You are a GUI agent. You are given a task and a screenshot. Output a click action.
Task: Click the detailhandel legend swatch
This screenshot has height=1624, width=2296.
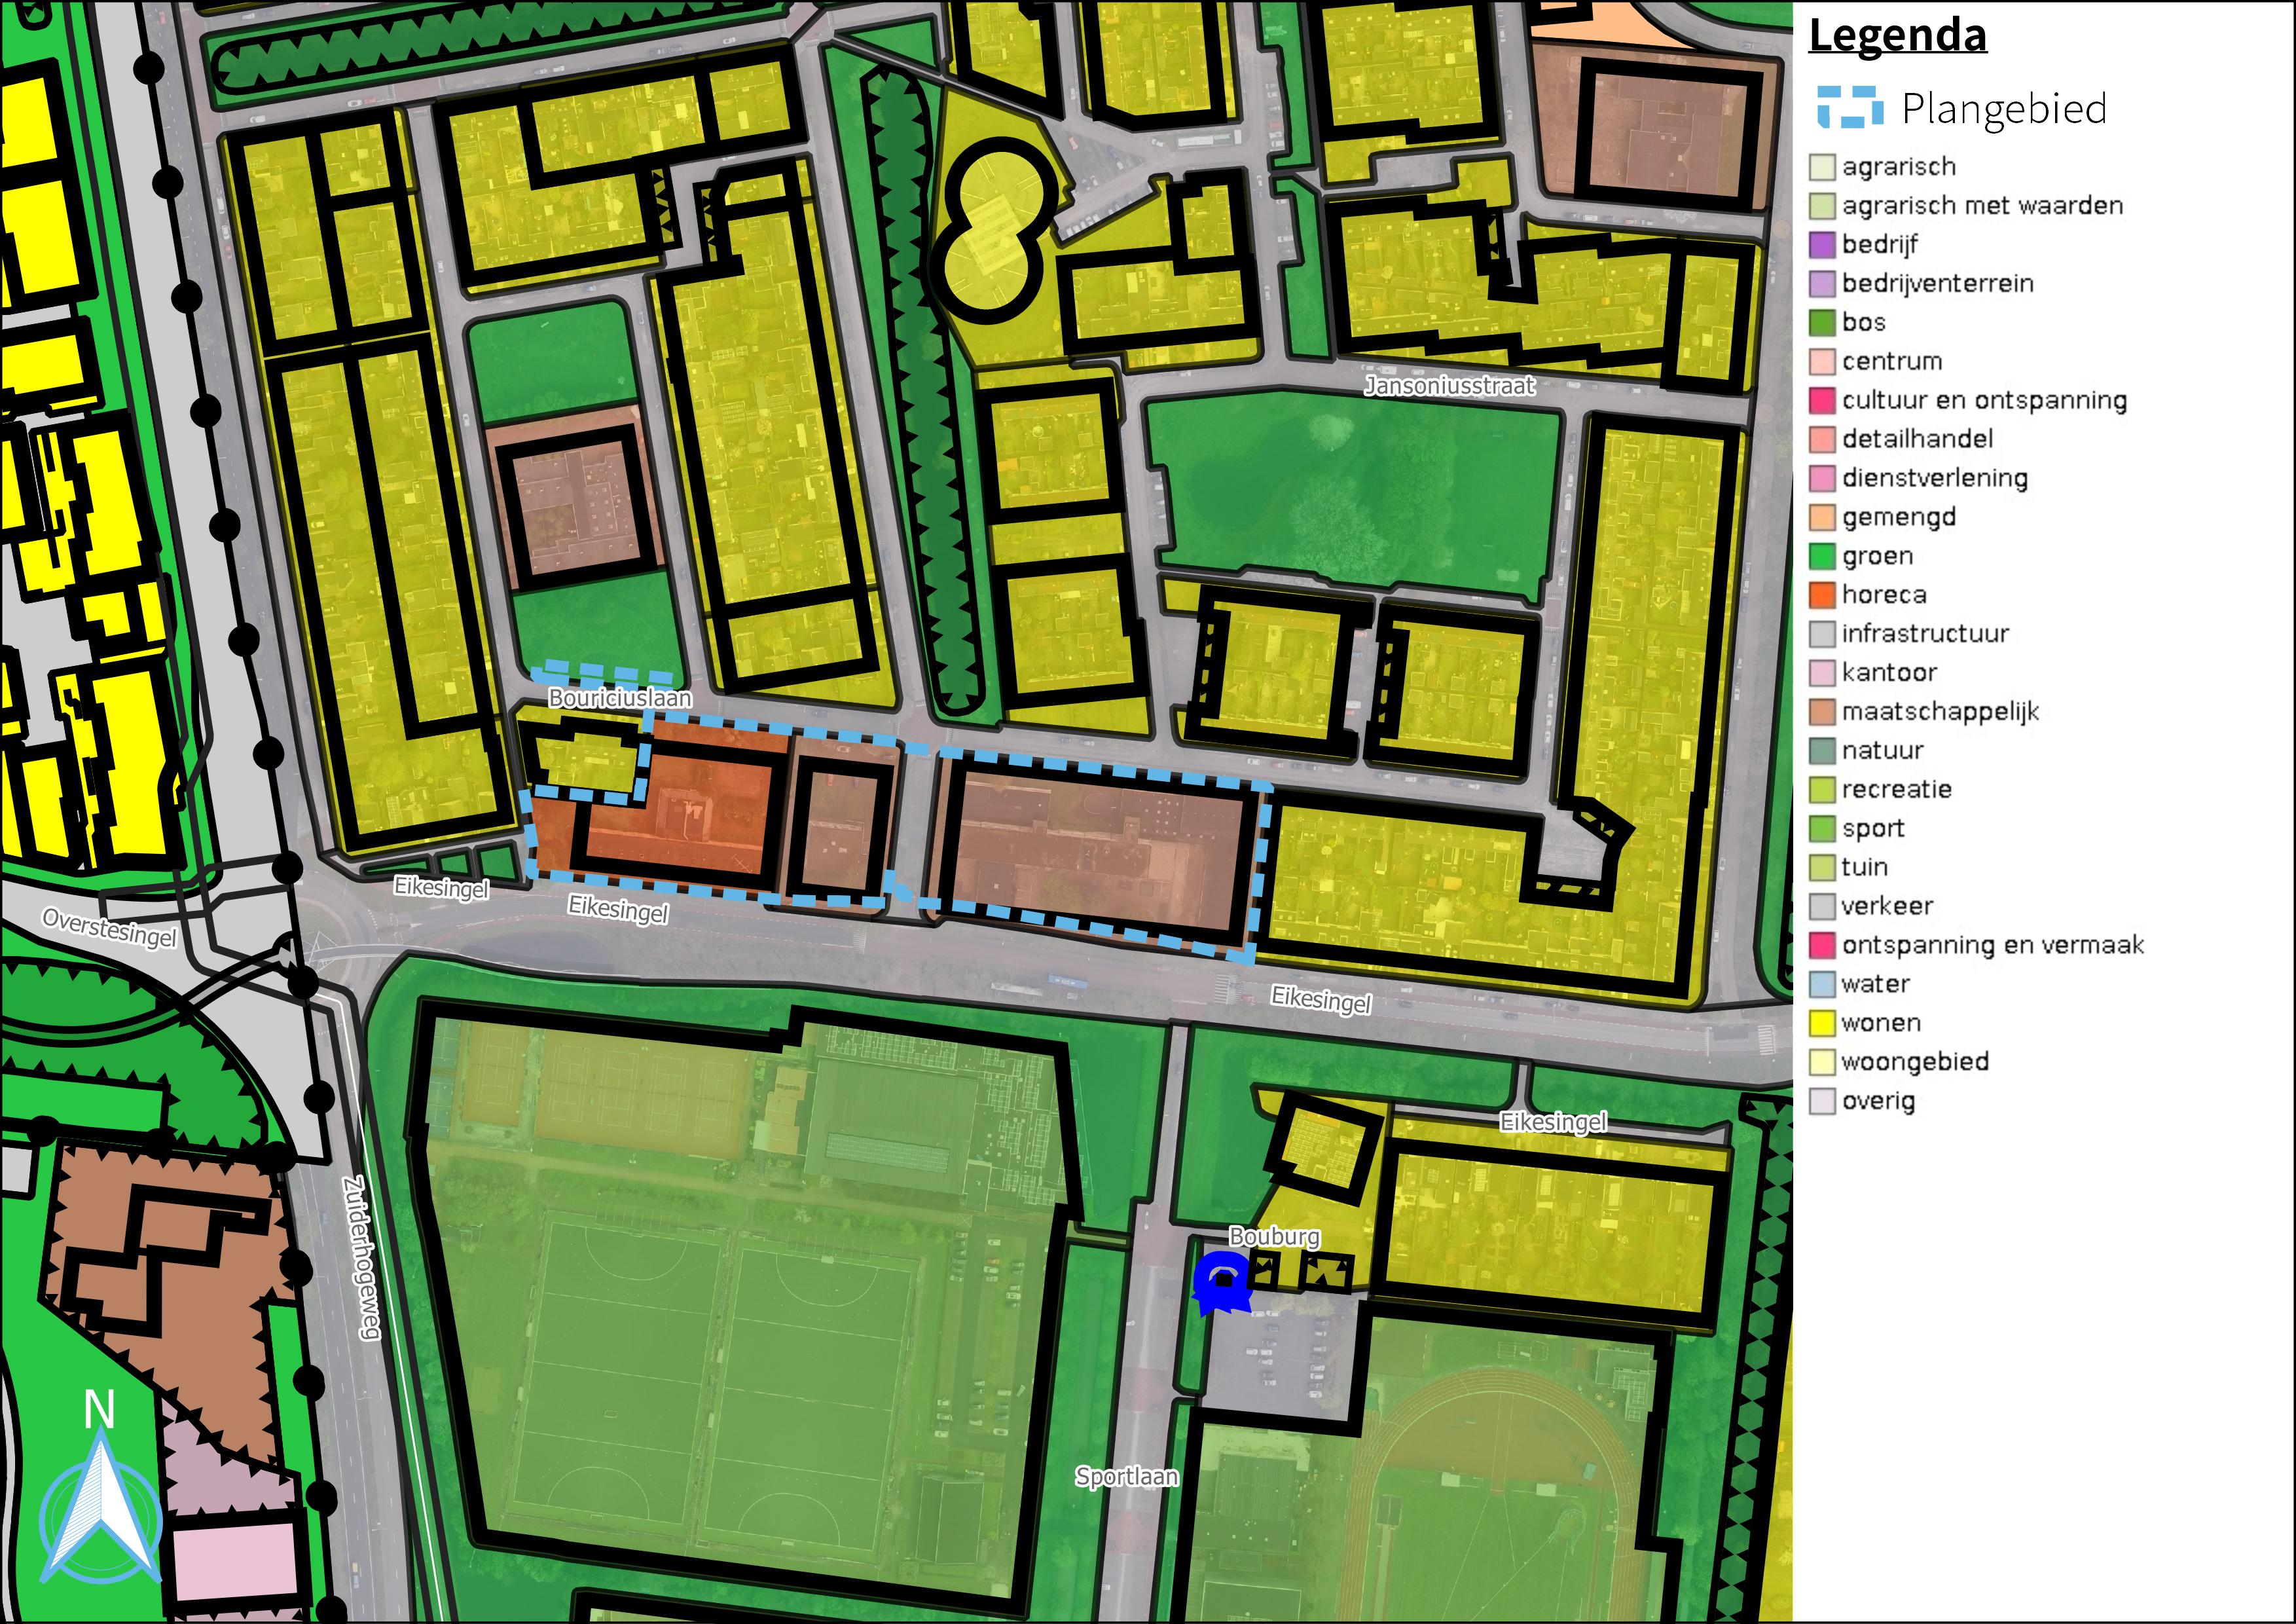(1822, 439)
